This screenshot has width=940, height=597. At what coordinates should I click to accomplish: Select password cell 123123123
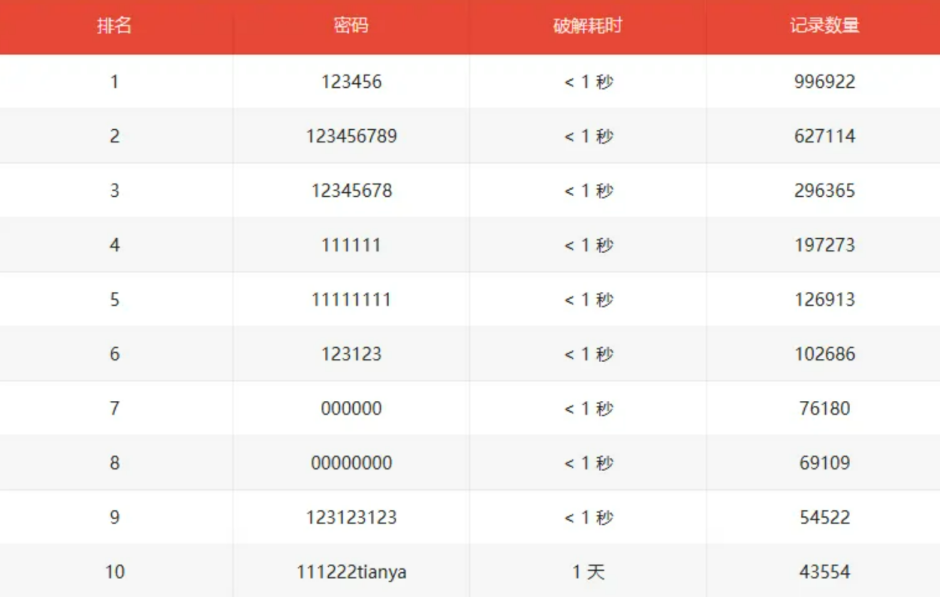pyautogui.click(x=351, y=518)
